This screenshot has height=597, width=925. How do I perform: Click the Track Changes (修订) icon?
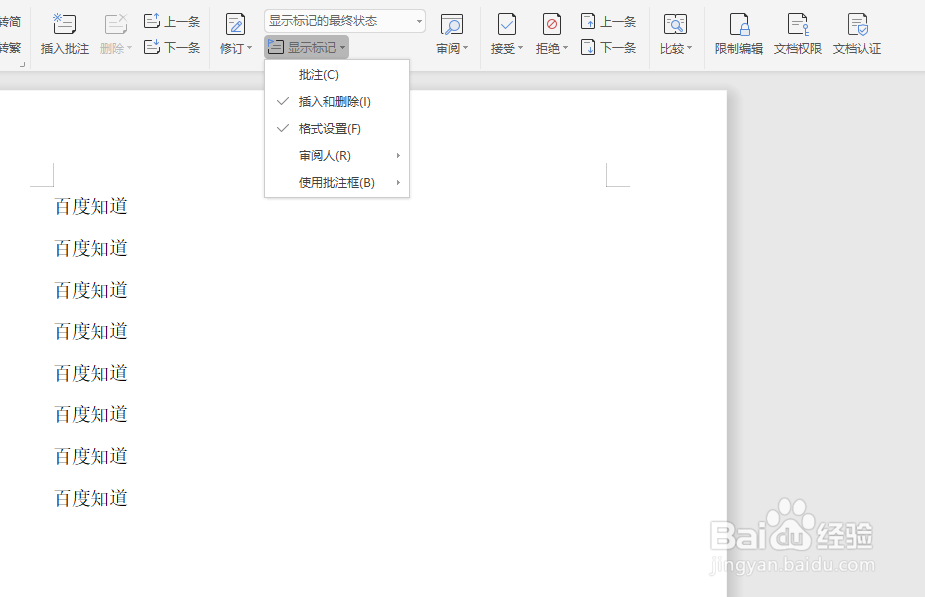235,24
